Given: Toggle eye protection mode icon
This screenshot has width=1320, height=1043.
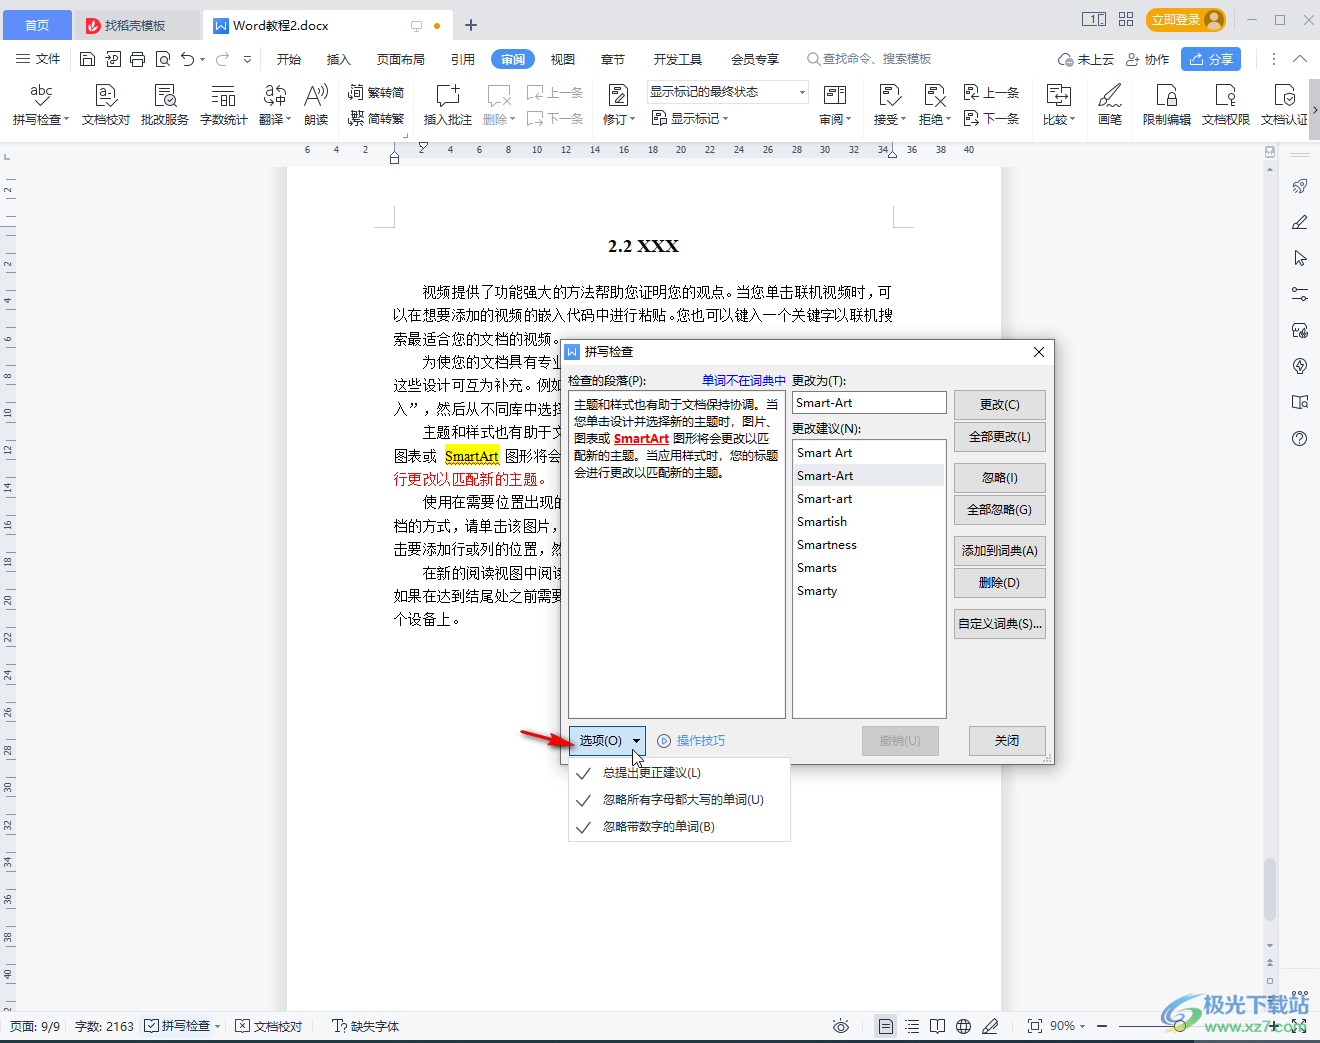Looking at the screenshot, I should tap(841, 1026).
